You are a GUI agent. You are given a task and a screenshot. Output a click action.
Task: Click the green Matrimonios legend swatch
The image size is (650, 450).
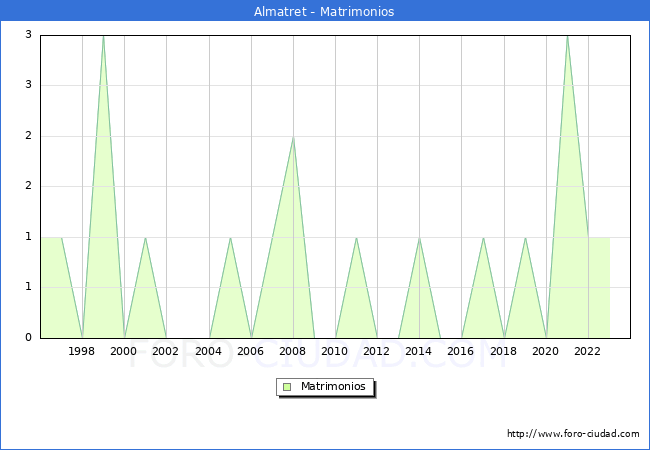286,387
